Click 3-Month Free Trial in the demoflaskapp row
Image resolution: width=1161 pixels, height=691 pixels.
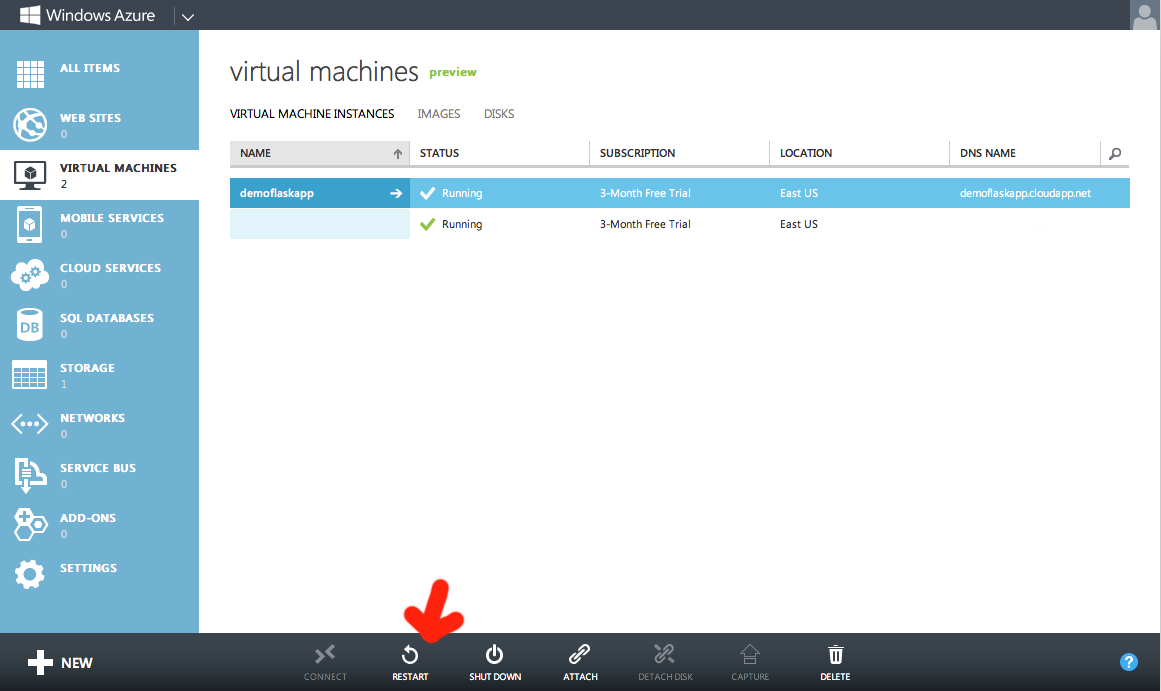click(645, 193)
